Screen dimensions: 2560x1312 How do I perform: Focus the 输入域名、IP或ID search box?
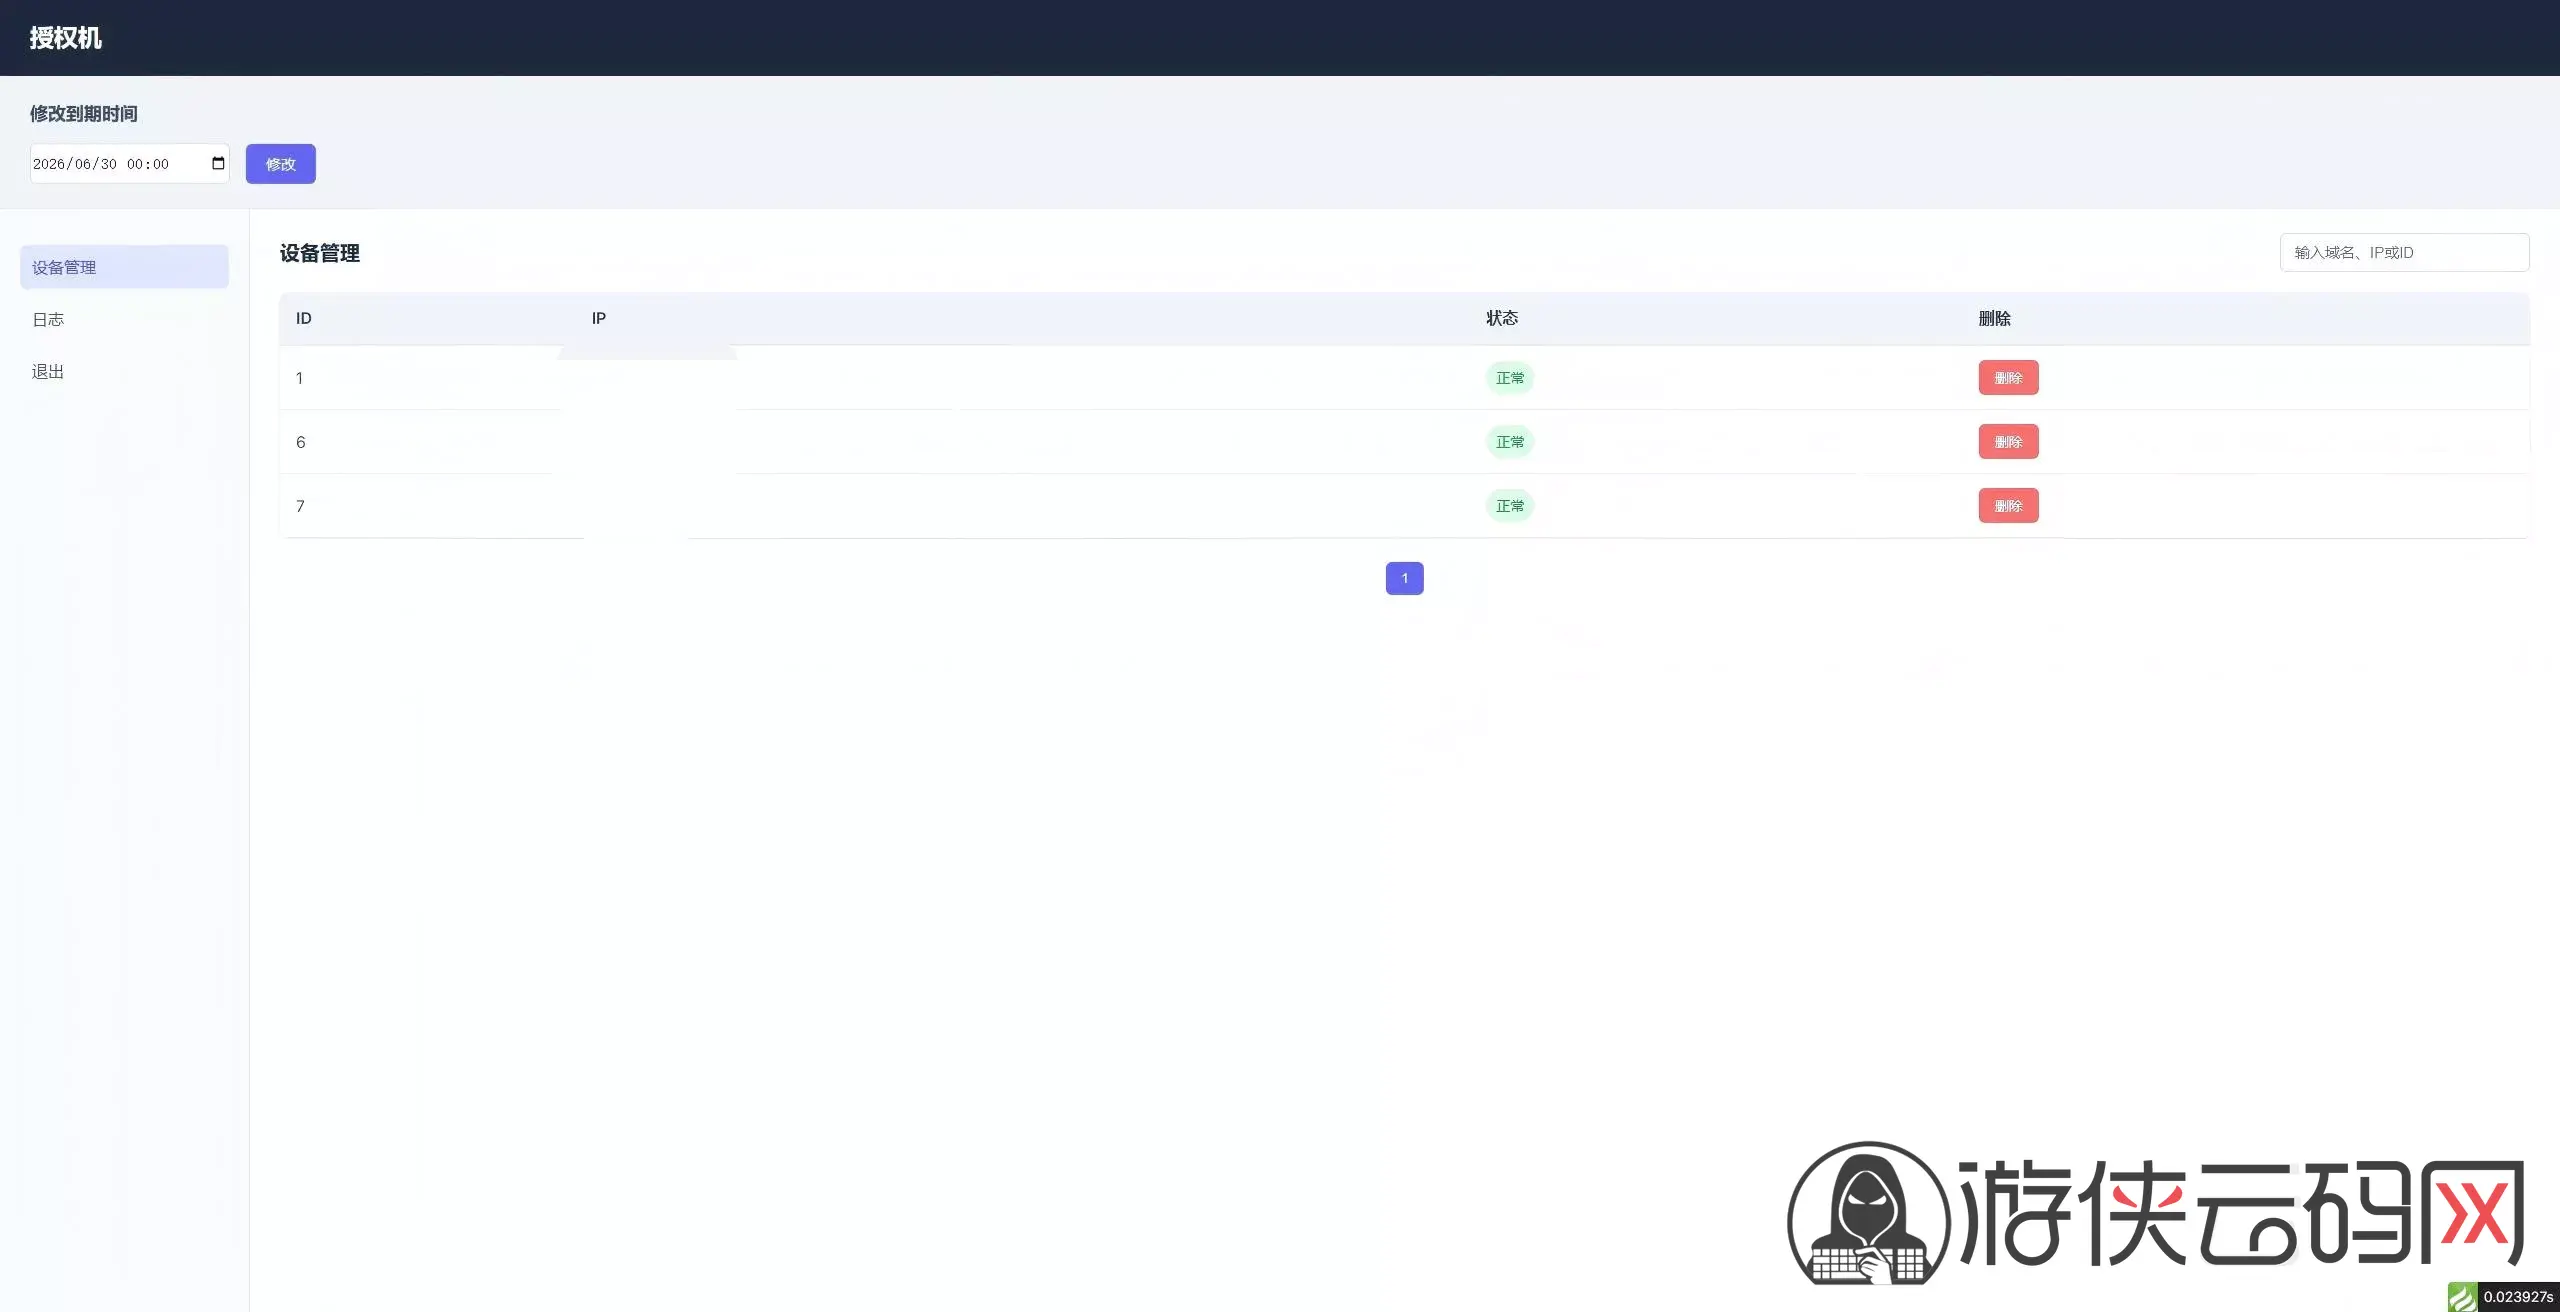tap(2404, 252)
